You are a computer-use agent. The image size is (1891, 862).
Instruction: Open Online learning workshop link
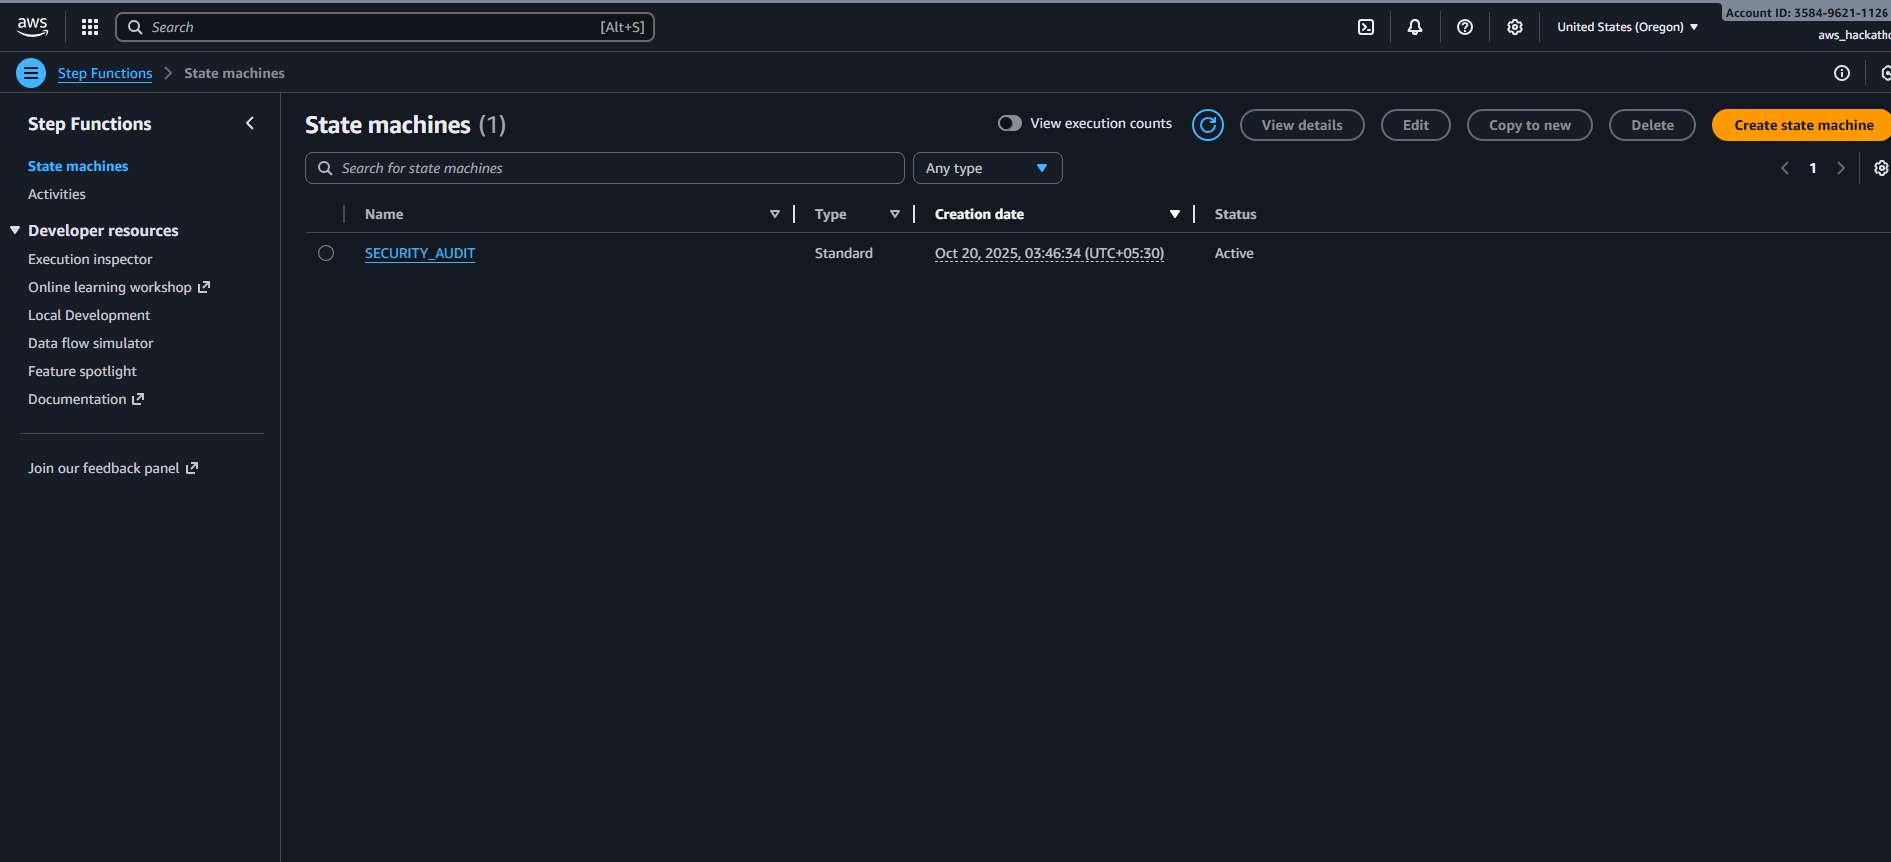pyautogui.click(x=119, y=287)
